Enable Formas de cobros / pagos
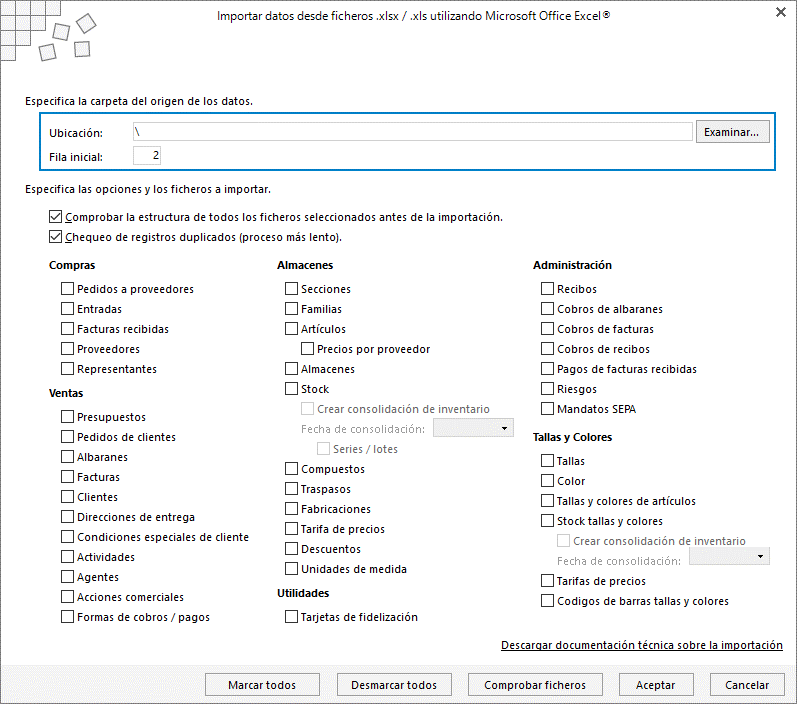 coord(68,617)
